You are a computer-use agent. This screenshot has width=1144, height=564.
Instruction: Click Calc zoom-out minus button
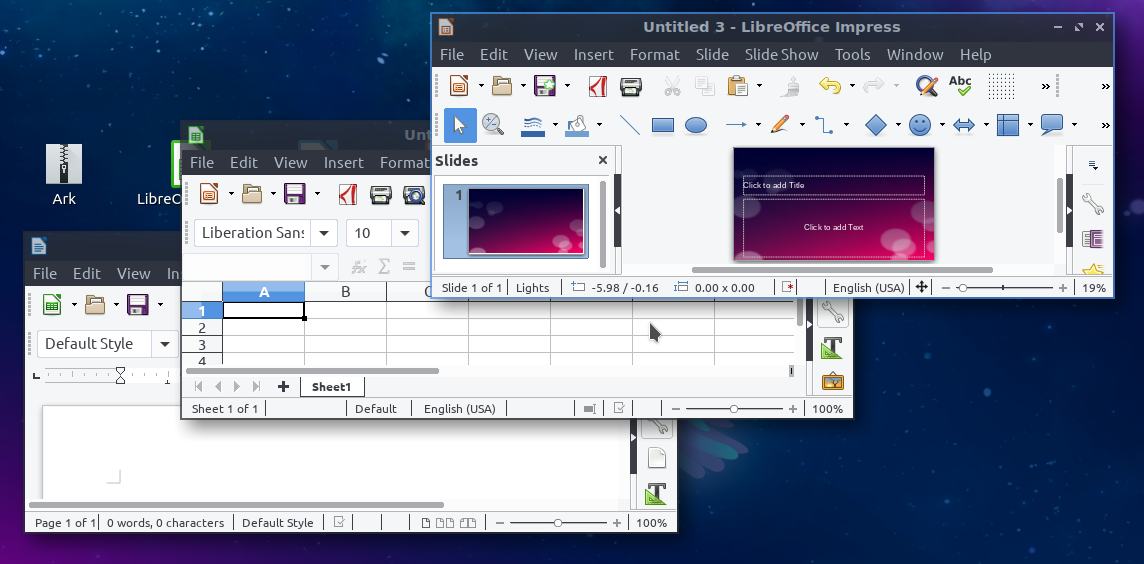[x=676, y=409]
